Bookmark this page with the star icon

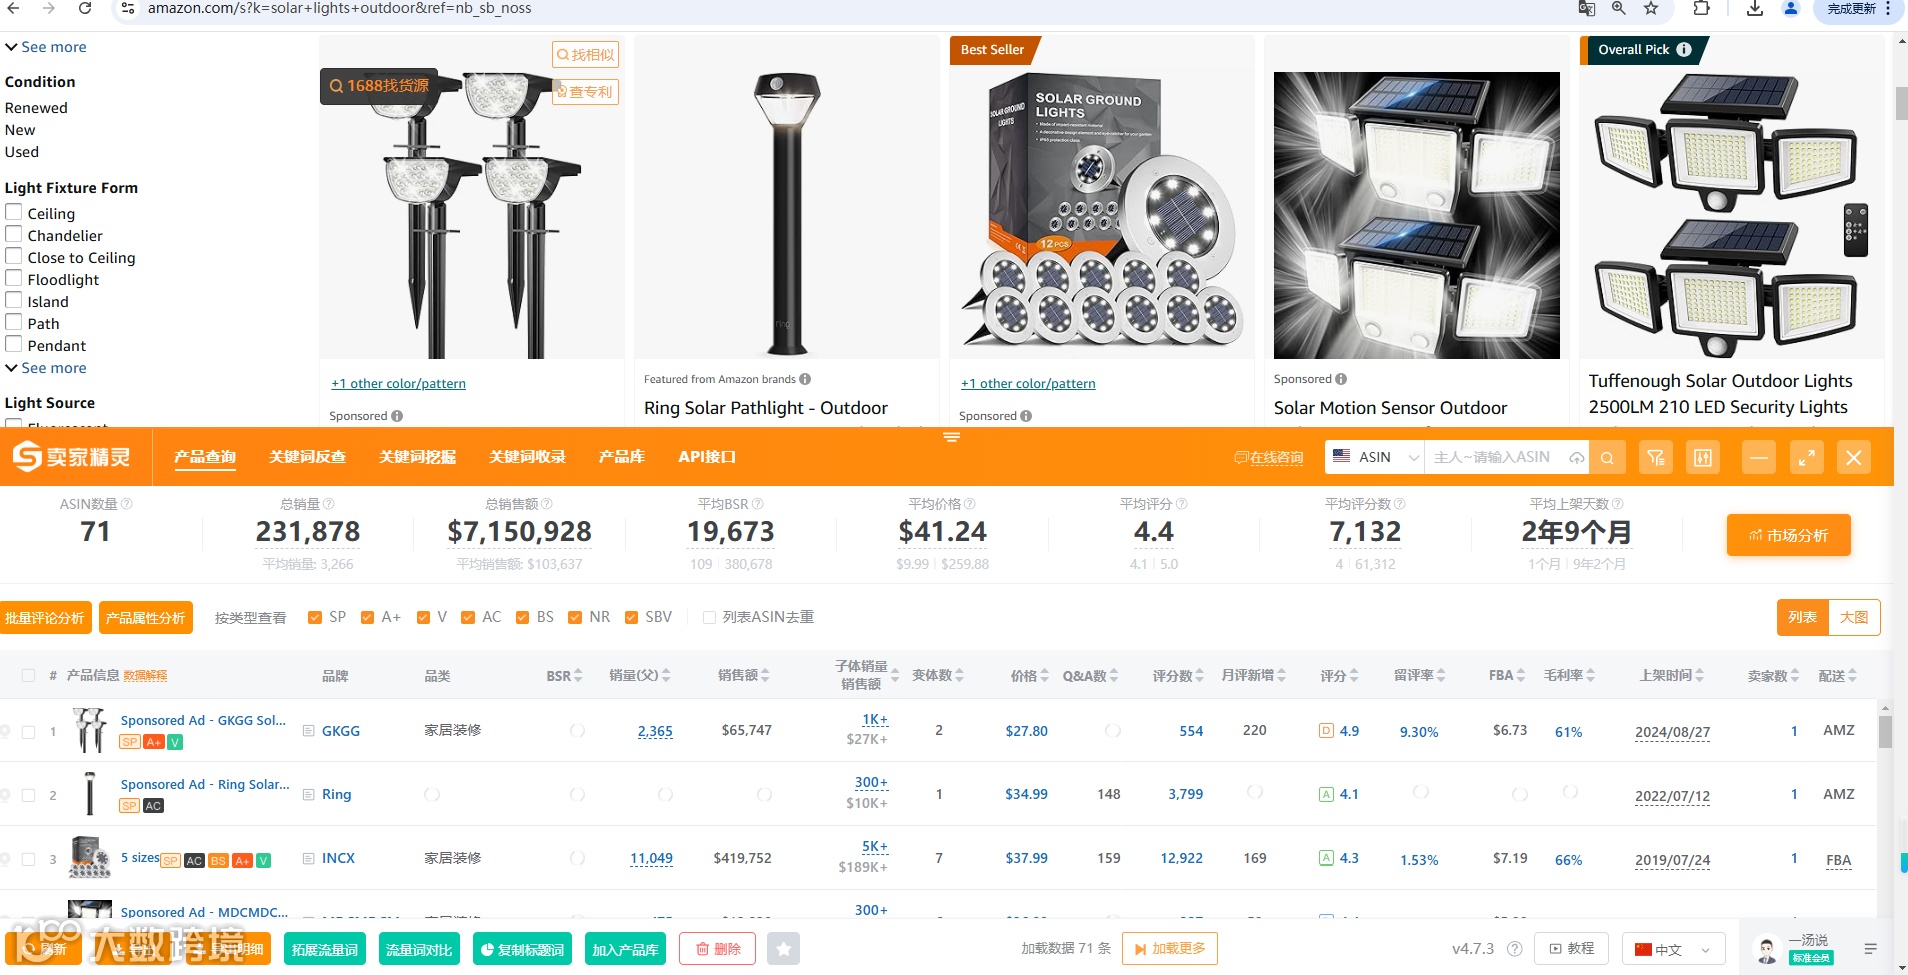(1651, 9)
